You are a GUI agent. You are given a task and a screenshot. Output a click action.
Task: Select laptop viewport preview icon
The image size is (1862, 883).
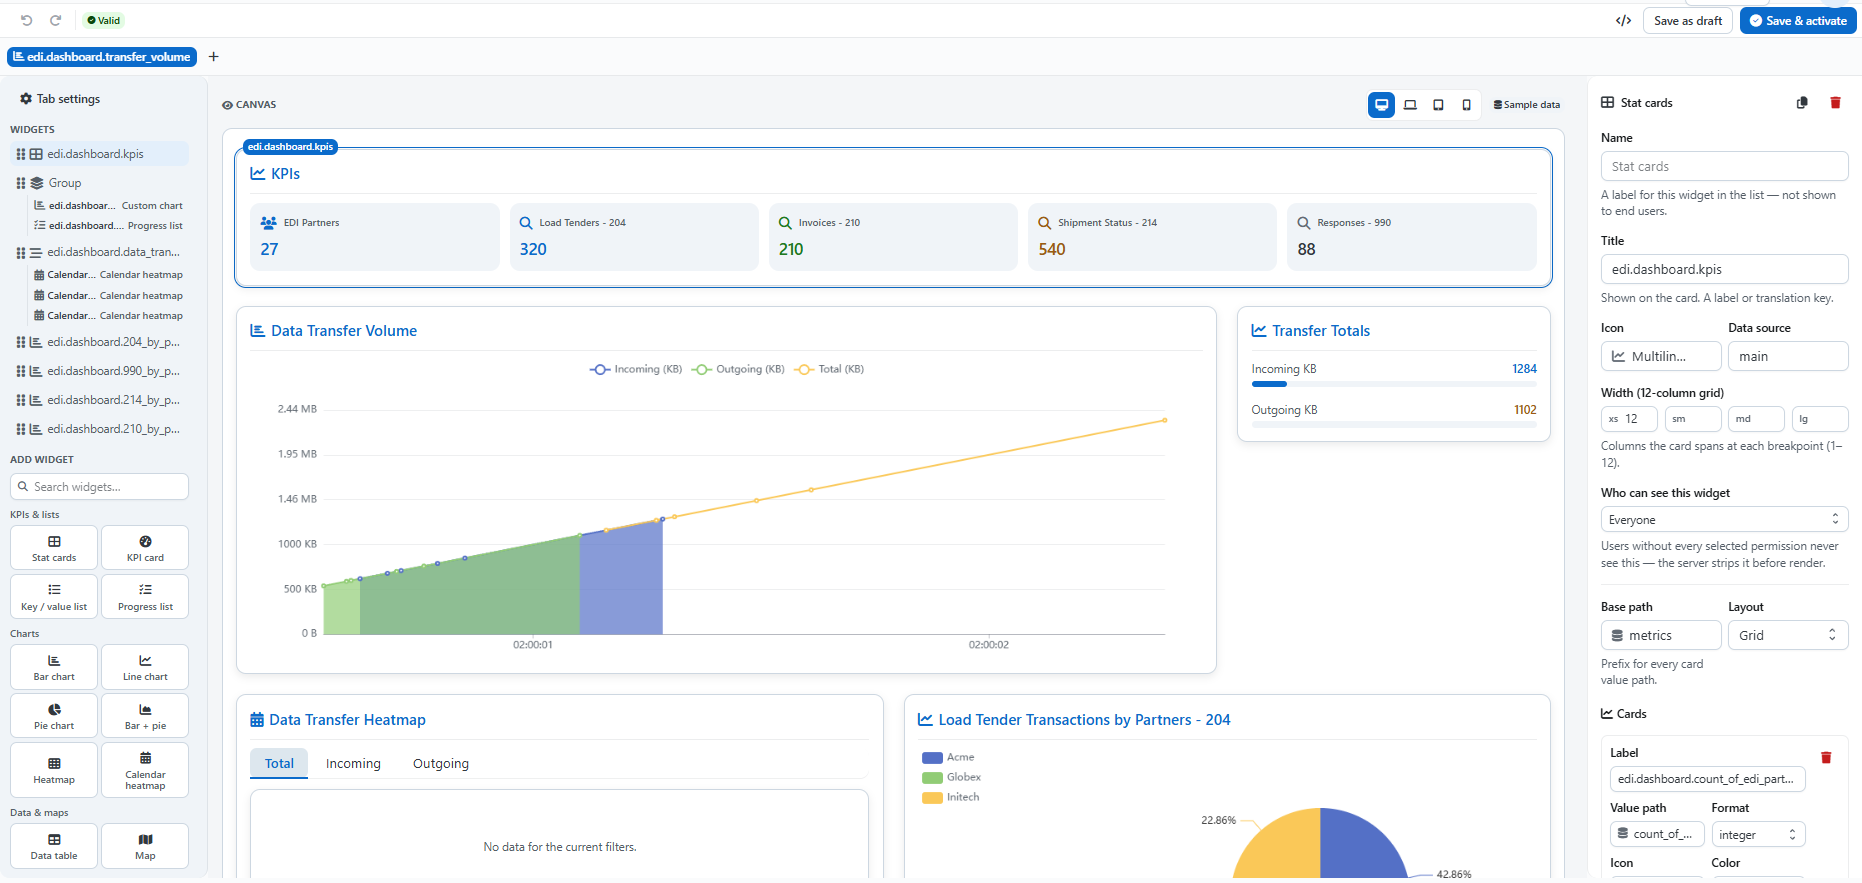[1410, 104]
